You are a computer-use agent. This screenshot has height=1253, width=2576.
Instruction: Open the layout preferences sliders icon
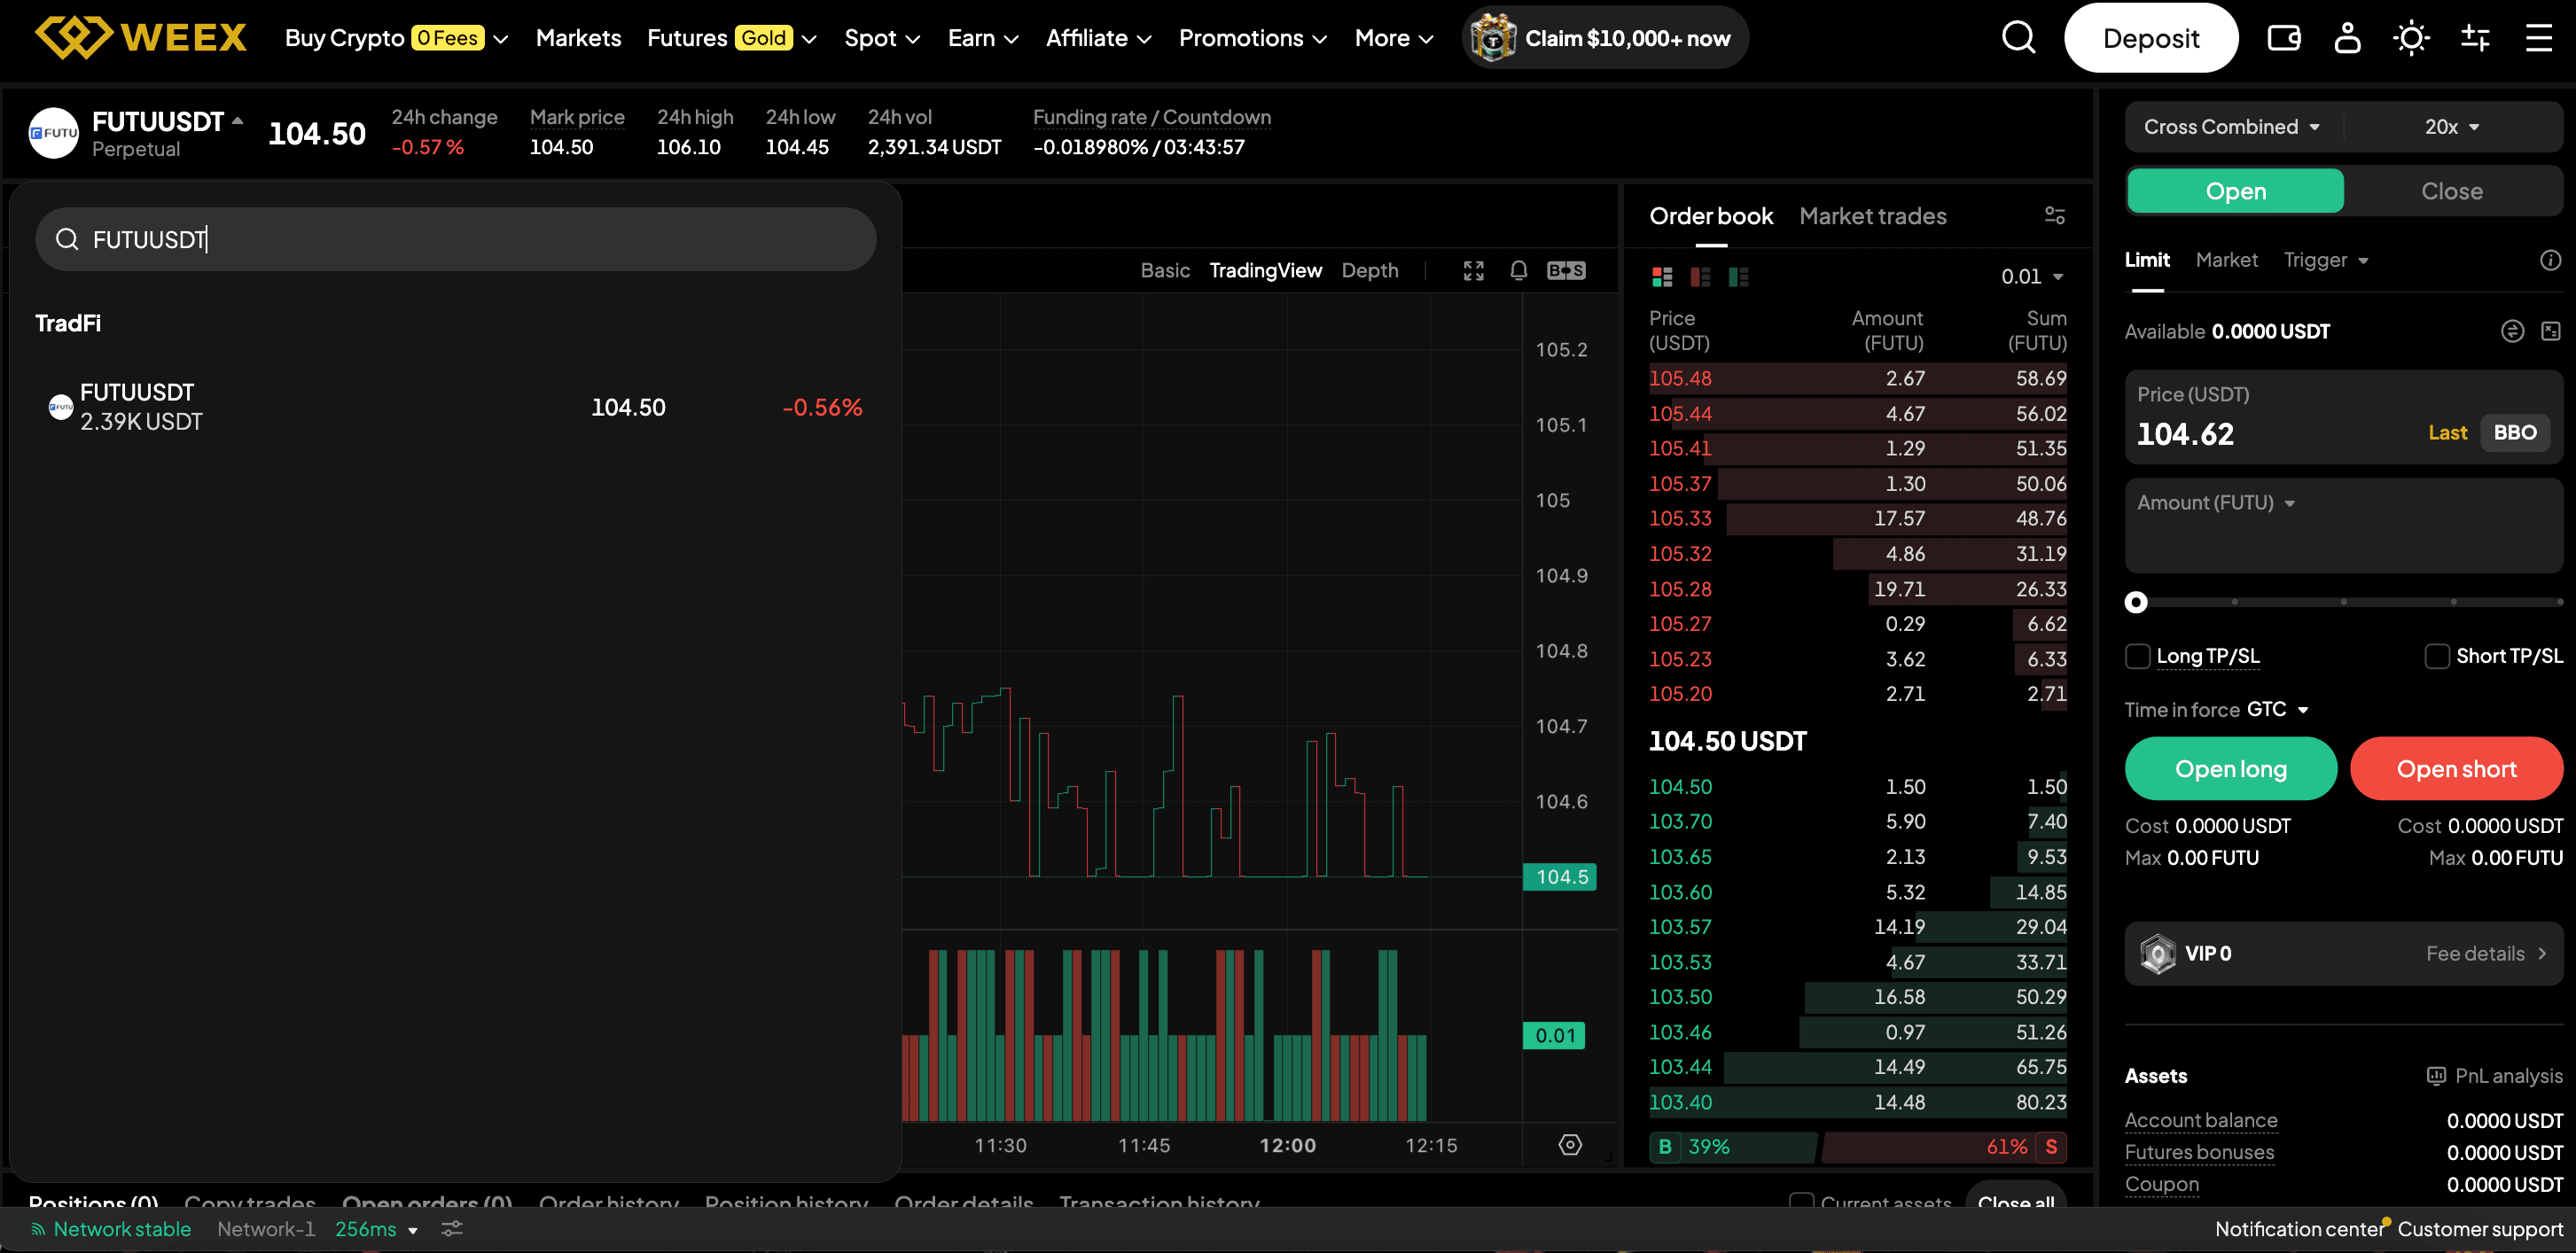point(2475,38)
